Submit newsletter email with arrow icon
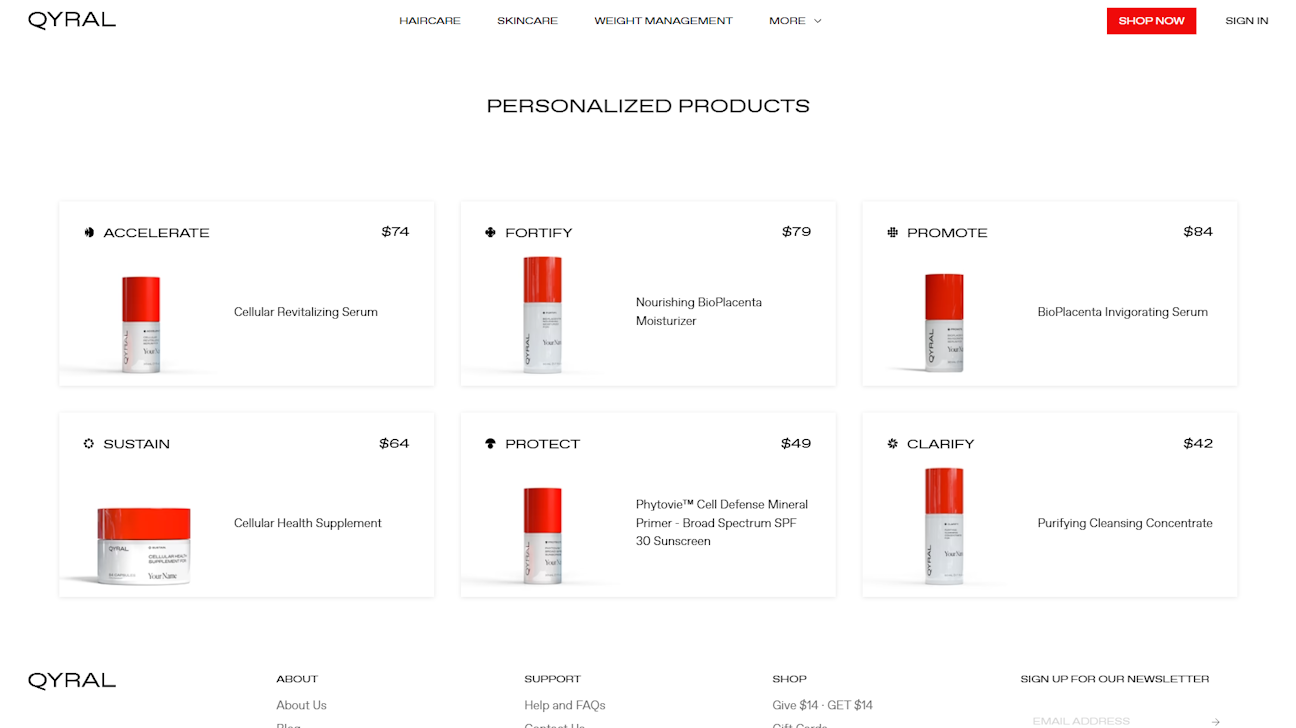1296x728 pixels. pyautogui.click(x=1215, y=721)
